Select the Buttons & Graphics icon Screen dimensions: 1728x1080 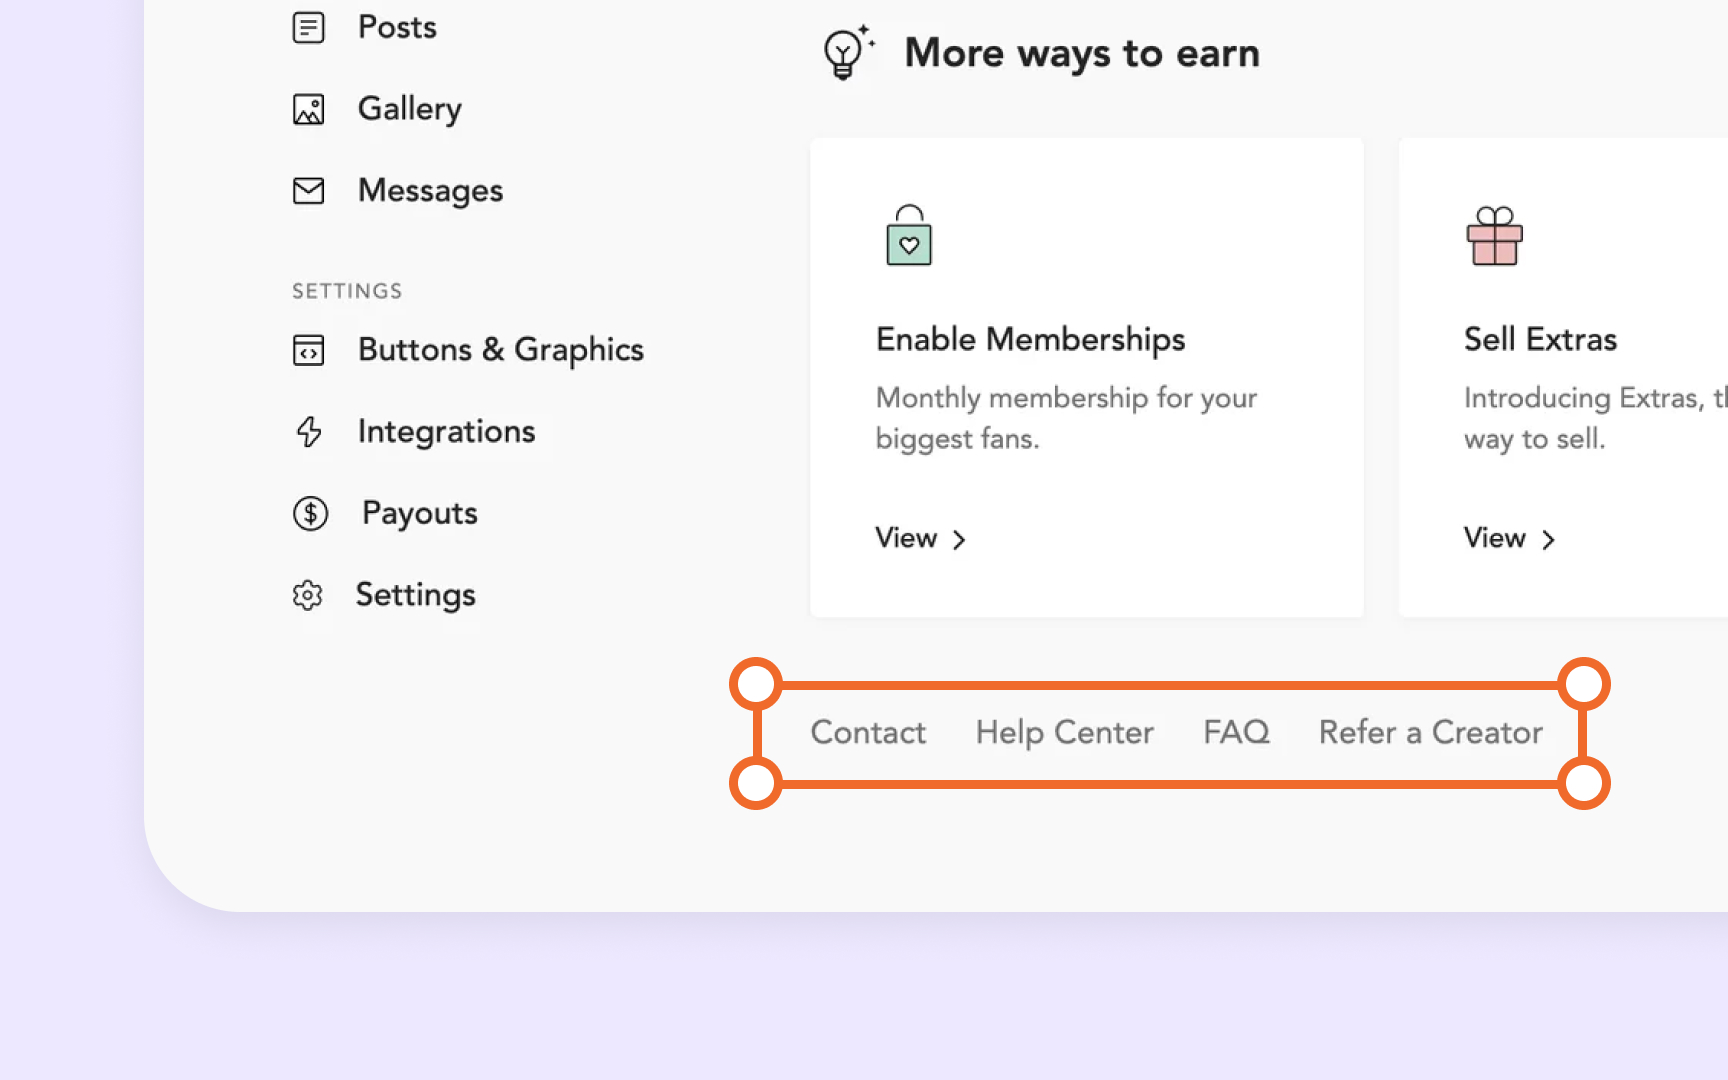coord(309,350)
